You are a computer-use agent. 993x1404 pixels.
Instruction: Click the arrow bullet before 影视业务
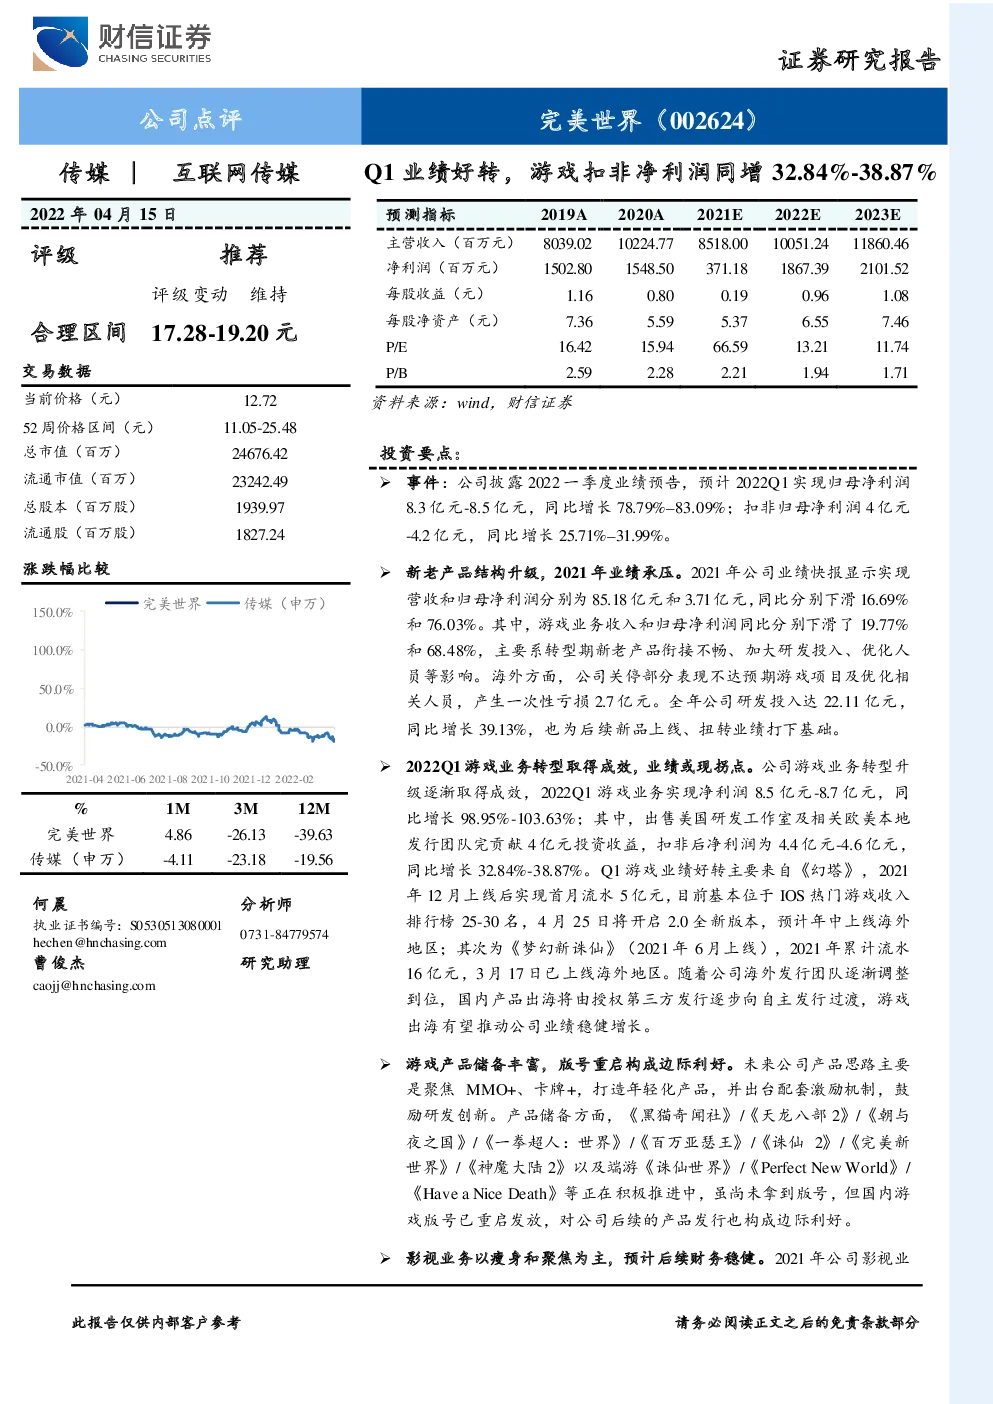[x=385, y=1258]
